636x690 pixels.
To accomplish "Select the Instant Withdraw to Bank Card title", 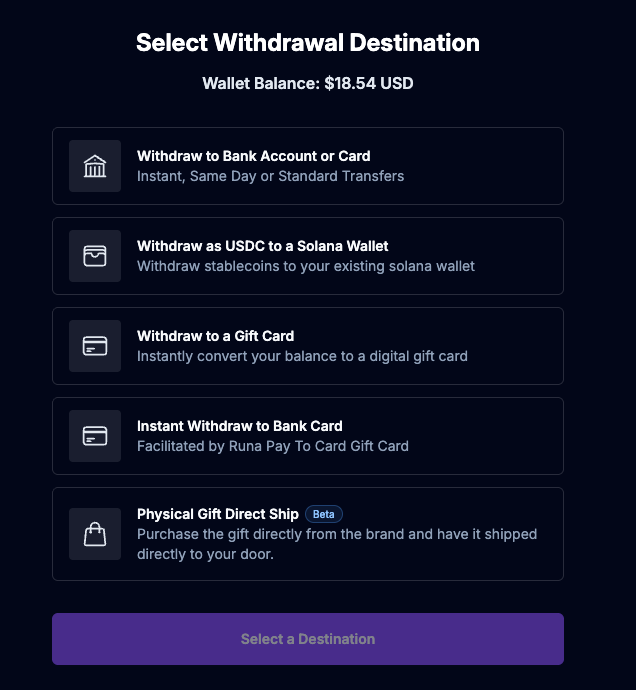I will tap(239, 426).
